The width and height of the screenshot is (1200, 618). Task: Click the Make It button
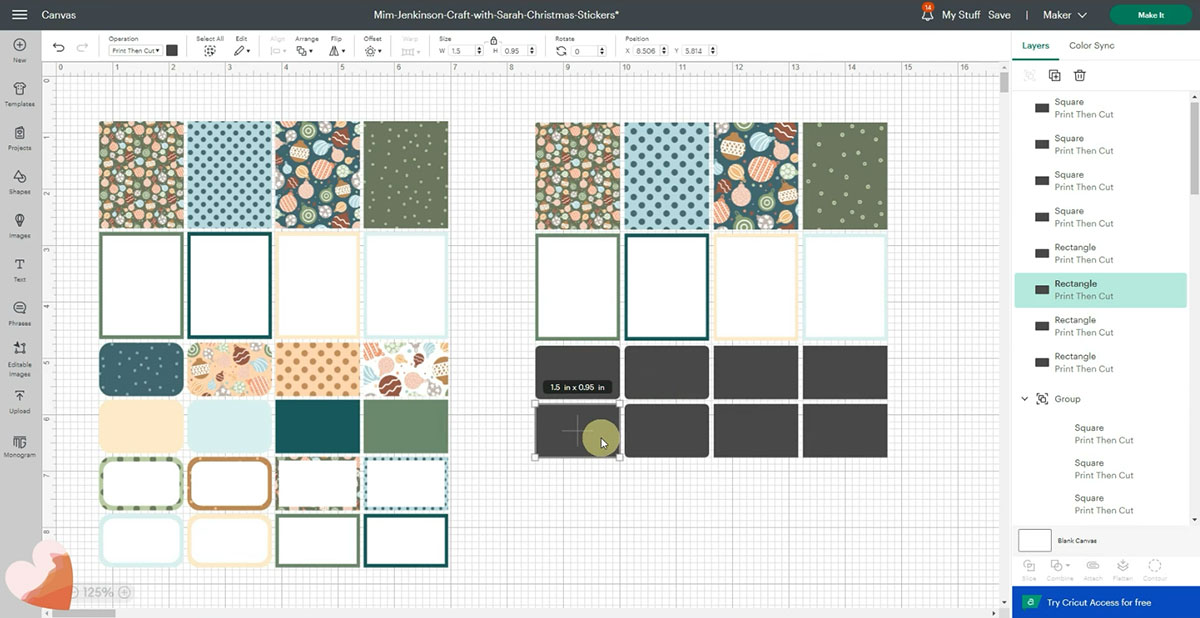point(1150,15)
